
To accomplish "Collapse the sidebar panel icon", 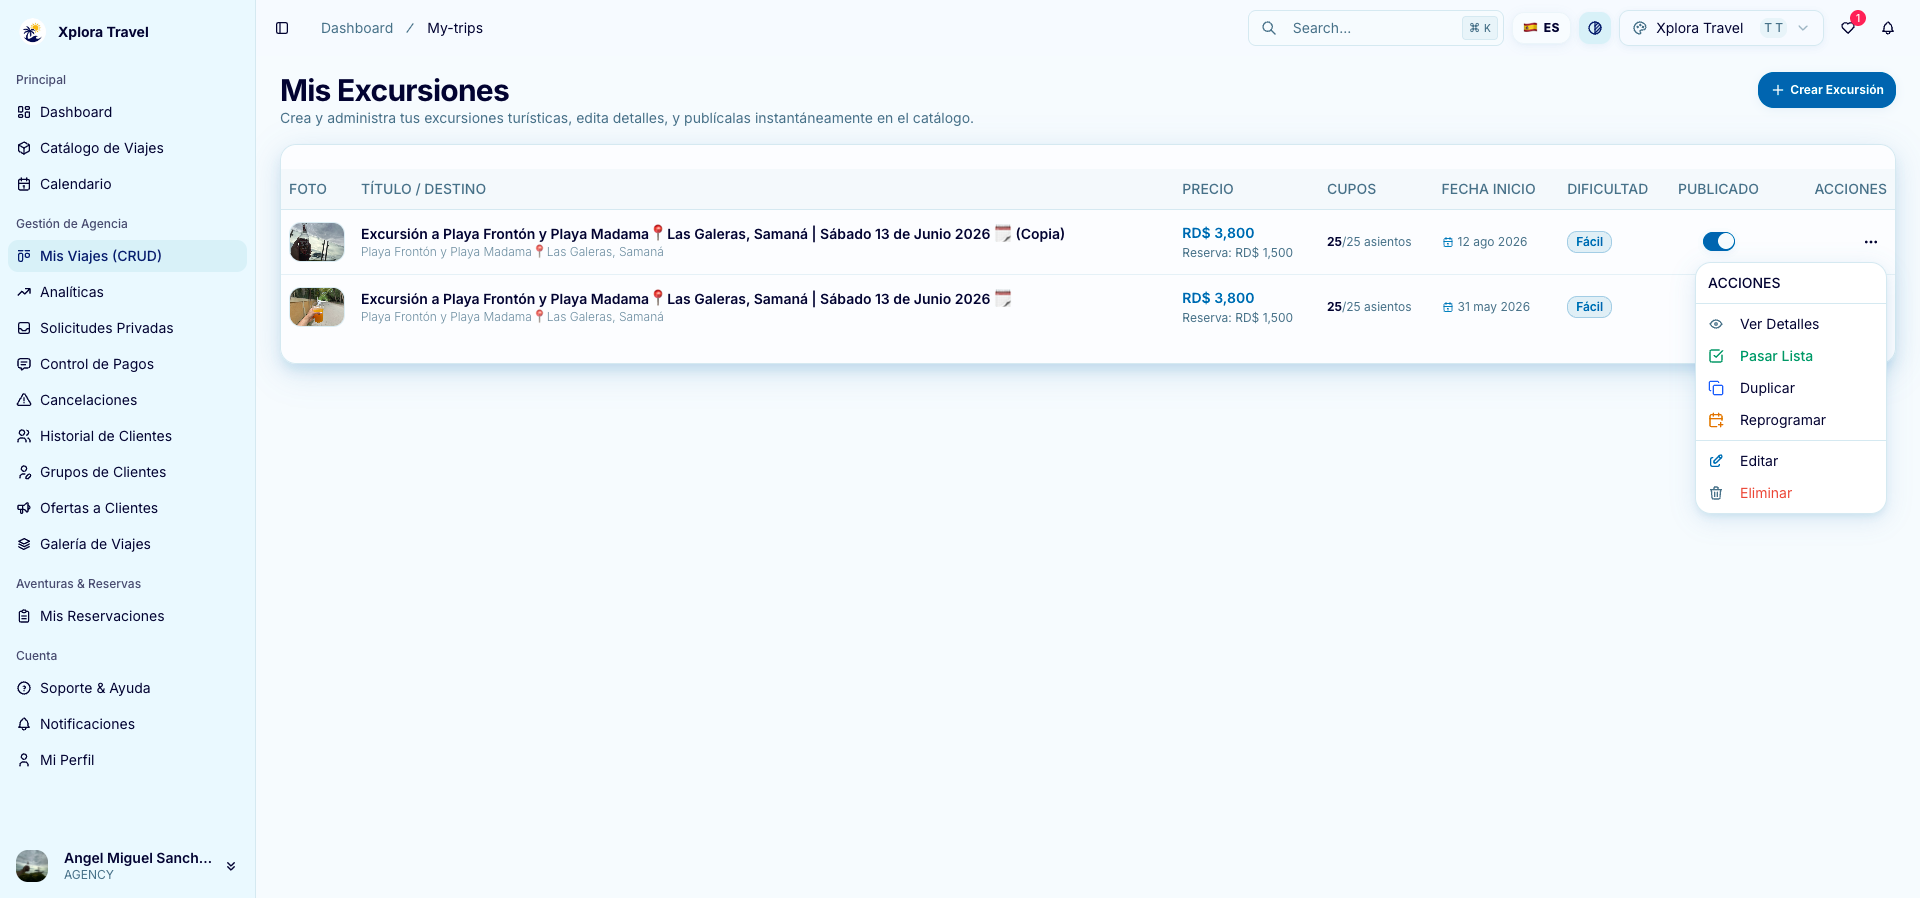I will (x=282, y=28).
